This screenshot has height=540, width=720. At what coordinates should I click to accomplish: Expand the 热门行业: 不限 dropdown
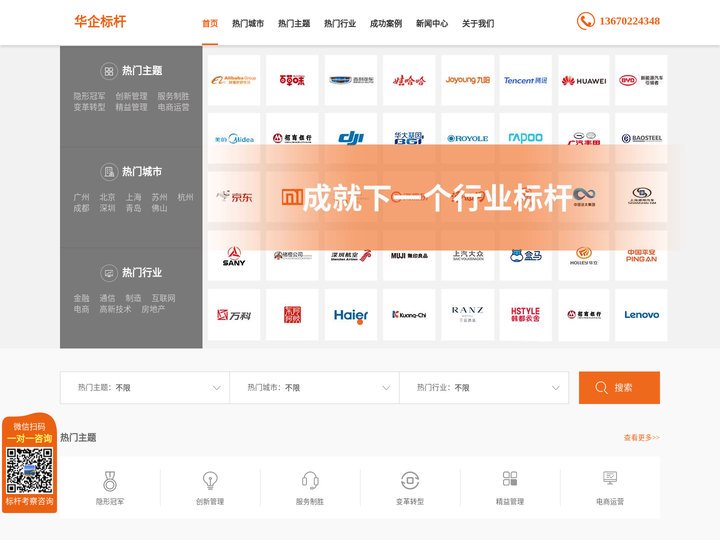[484, 388]
